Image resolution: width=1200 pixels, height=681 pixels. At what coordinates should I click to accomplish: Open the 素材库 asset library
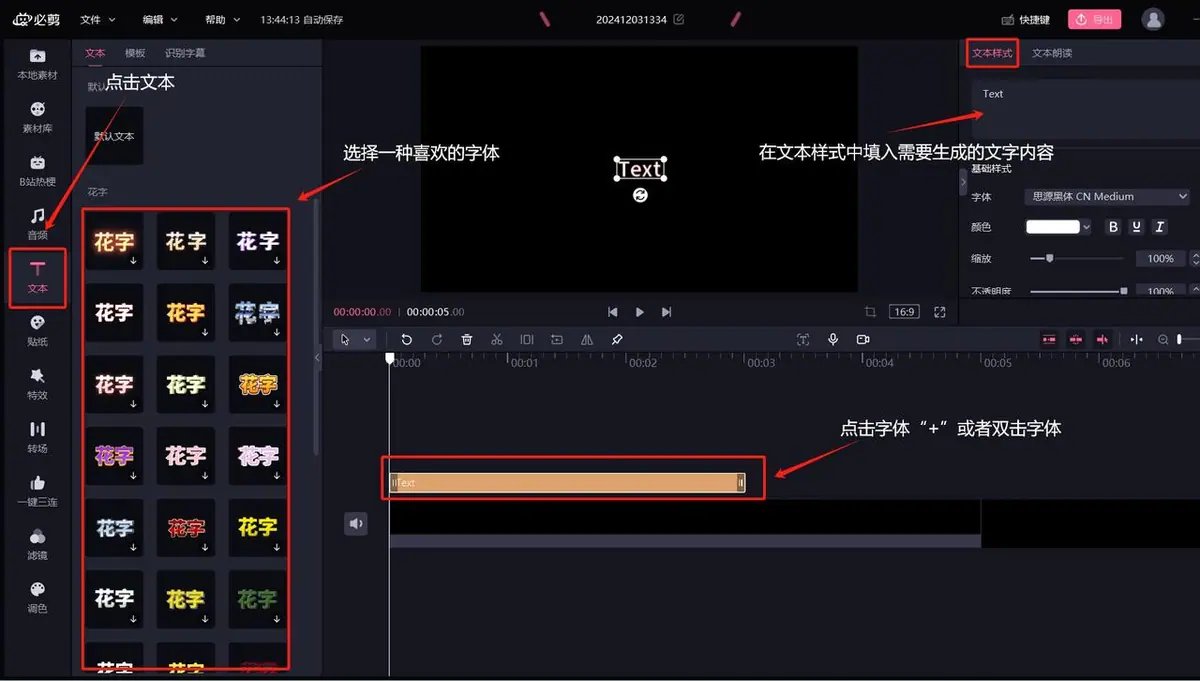point(37,117)
